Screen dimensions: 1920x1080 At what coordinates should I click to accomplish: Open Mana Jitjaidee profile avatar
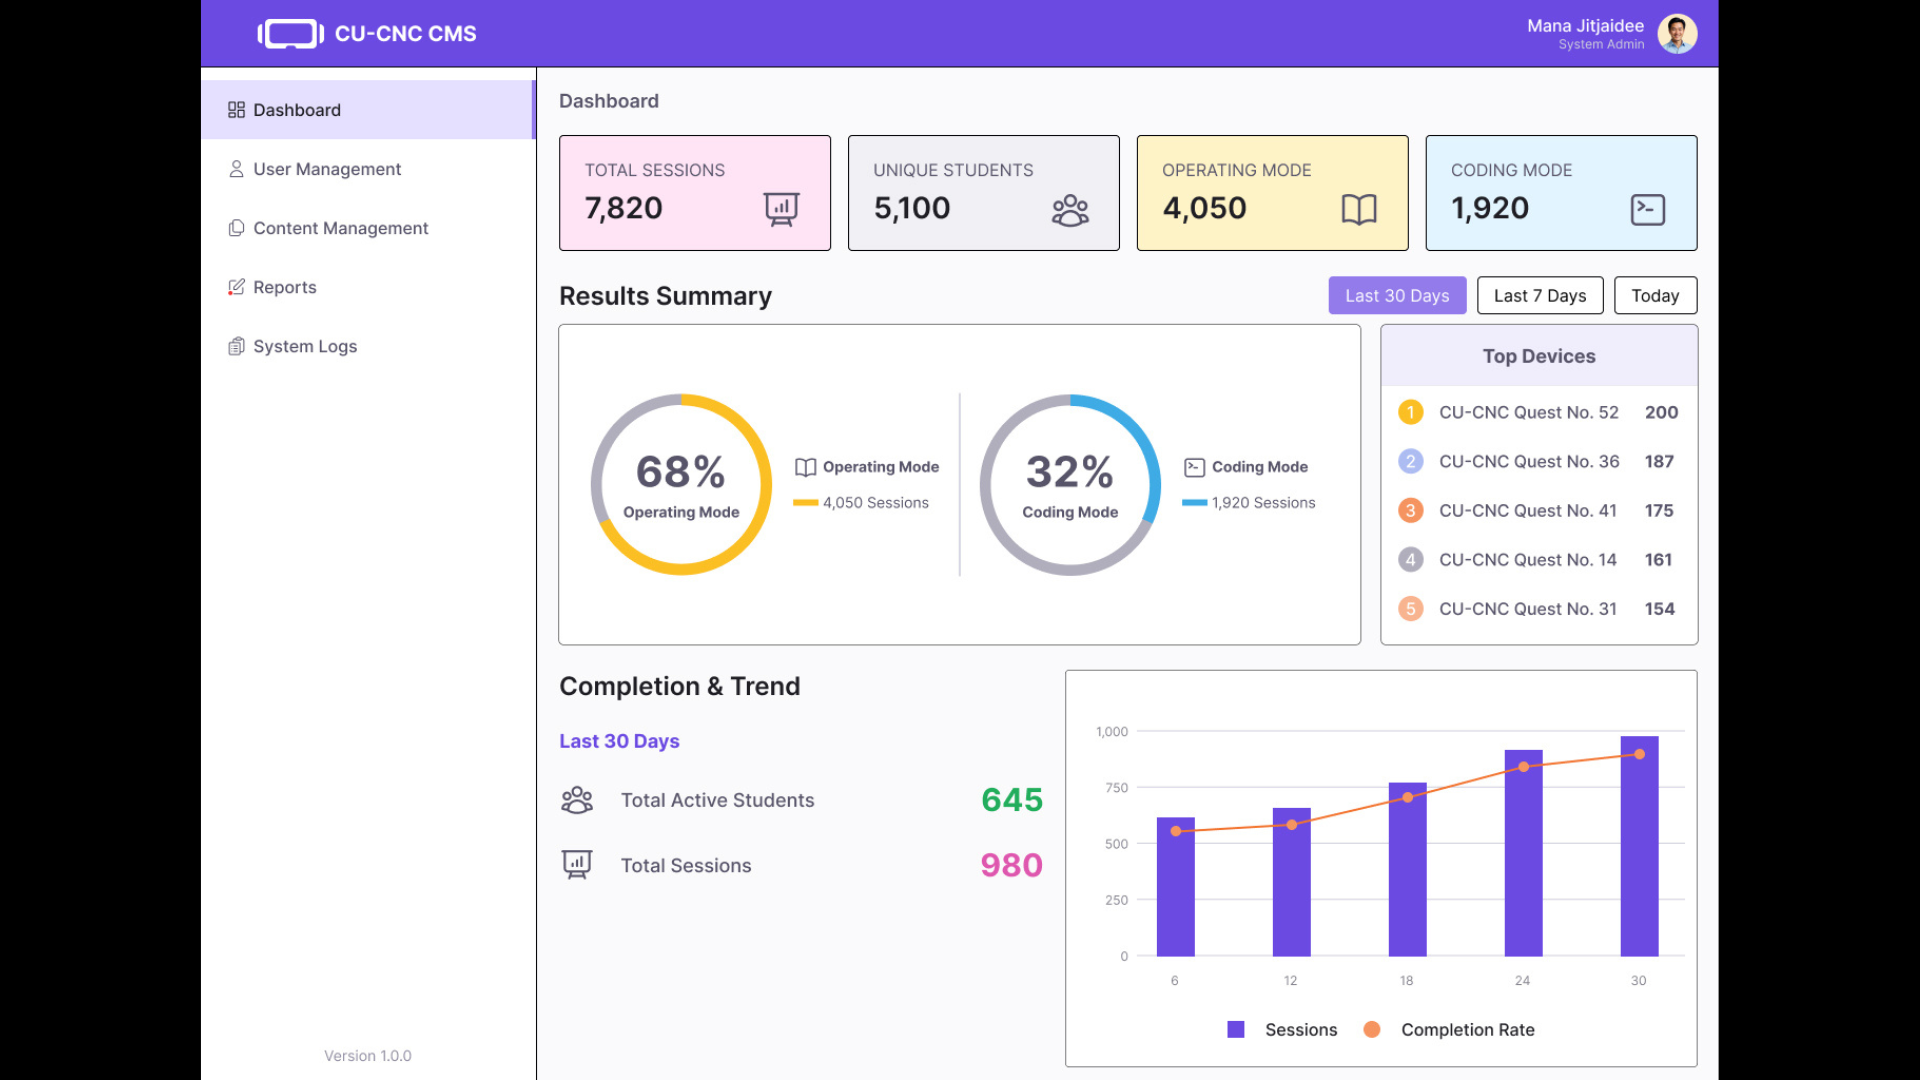tap(1676, 34)
